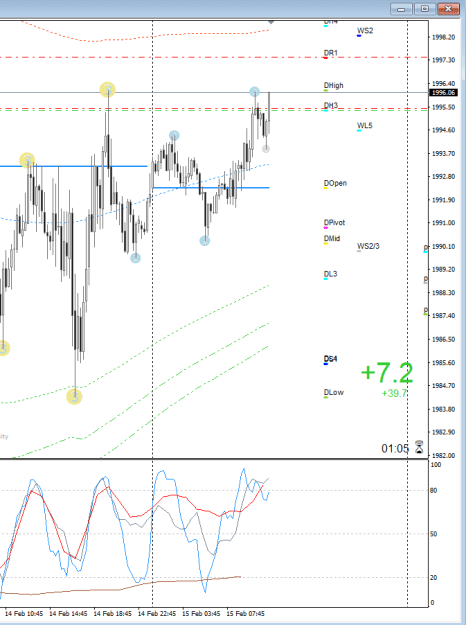Viewport: 466px width, 625px height.
Task: Select the DHigh level label
Action: coord(333,85)
